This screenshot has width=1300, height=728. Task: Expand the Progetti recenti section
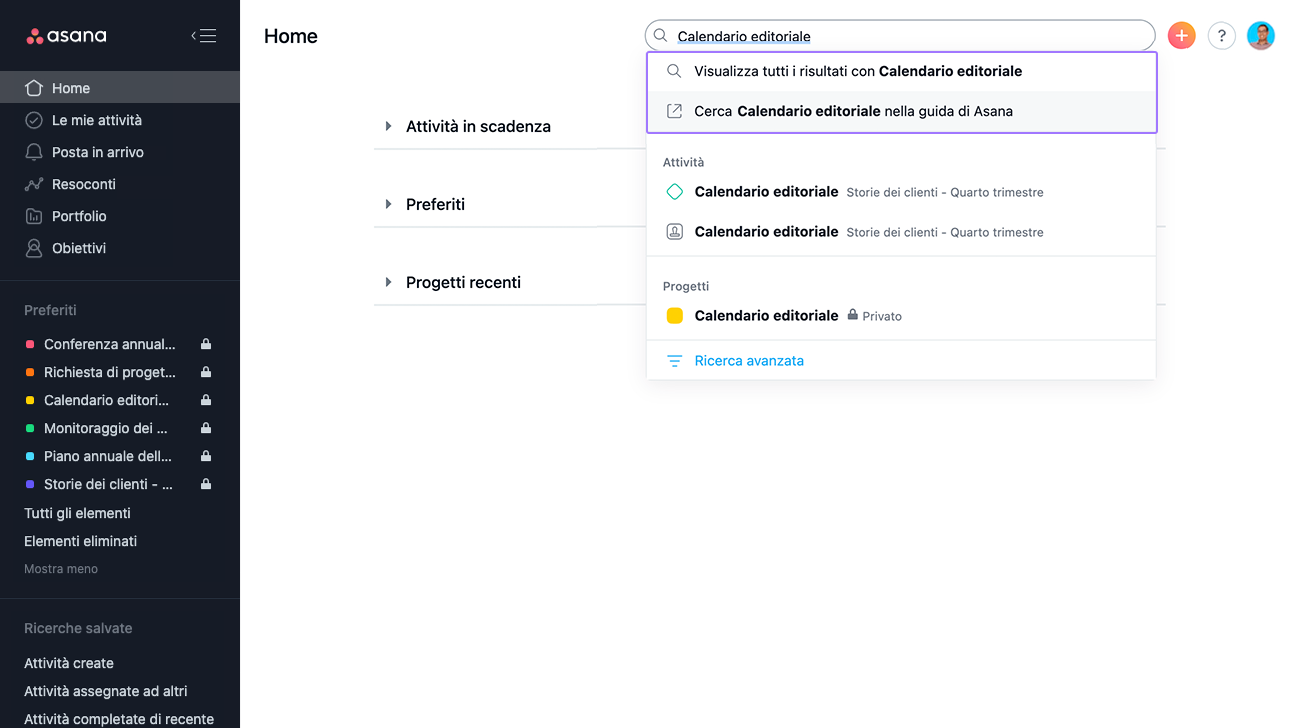pos(388,282)
